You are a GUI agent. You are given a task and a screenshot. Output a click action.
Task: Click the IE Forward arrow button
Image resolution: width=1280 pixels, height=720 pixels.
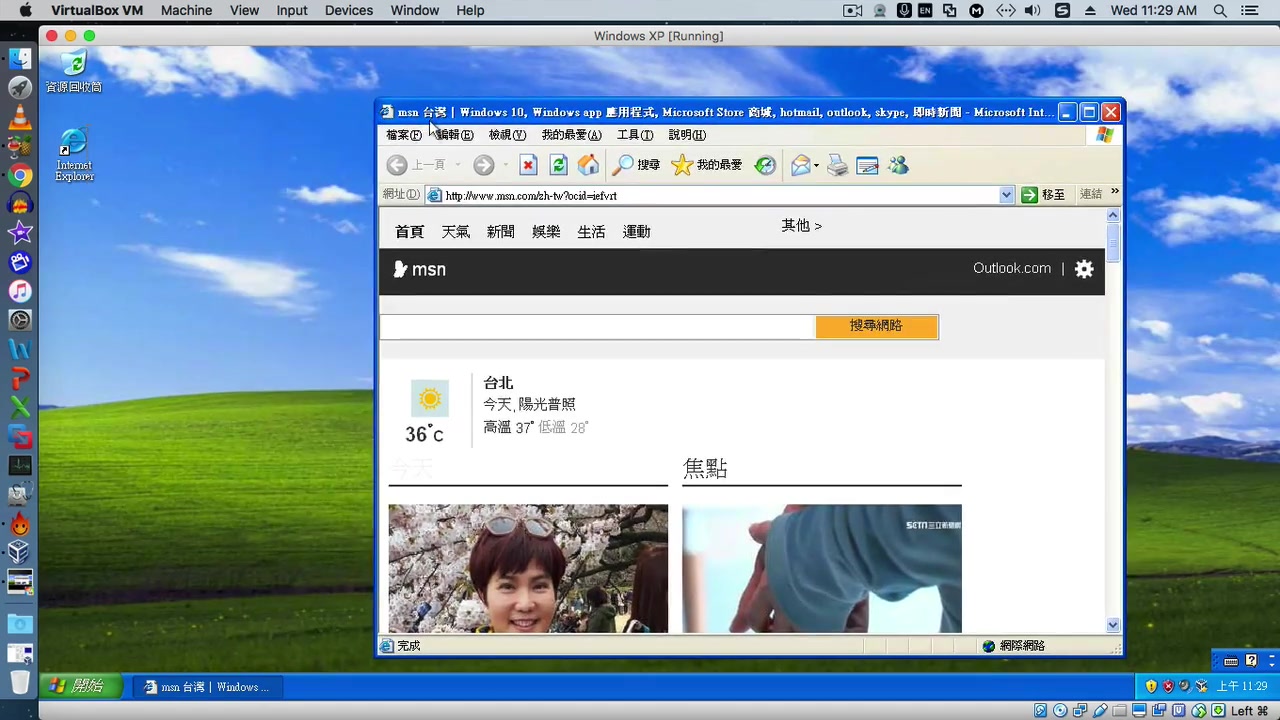click(484, 165)
